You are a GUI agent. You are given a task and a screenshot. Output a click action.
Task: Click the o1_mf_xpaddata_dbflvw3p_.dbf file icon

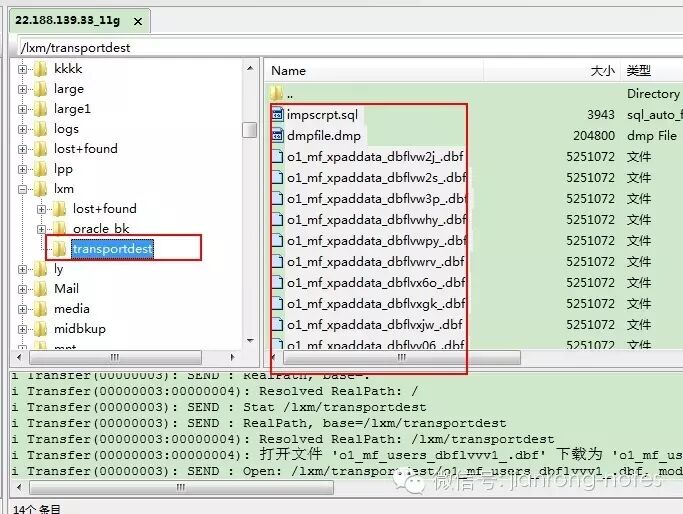(277, 198)
